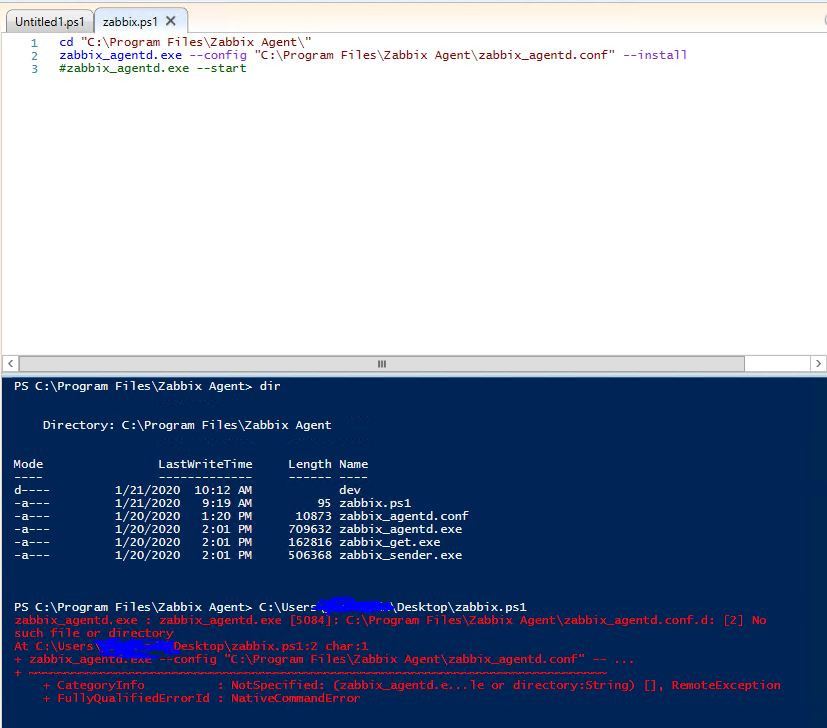The height and width of the screenshot is (728, 827).
Task: Click the --config parameter text
Action: 216,55
